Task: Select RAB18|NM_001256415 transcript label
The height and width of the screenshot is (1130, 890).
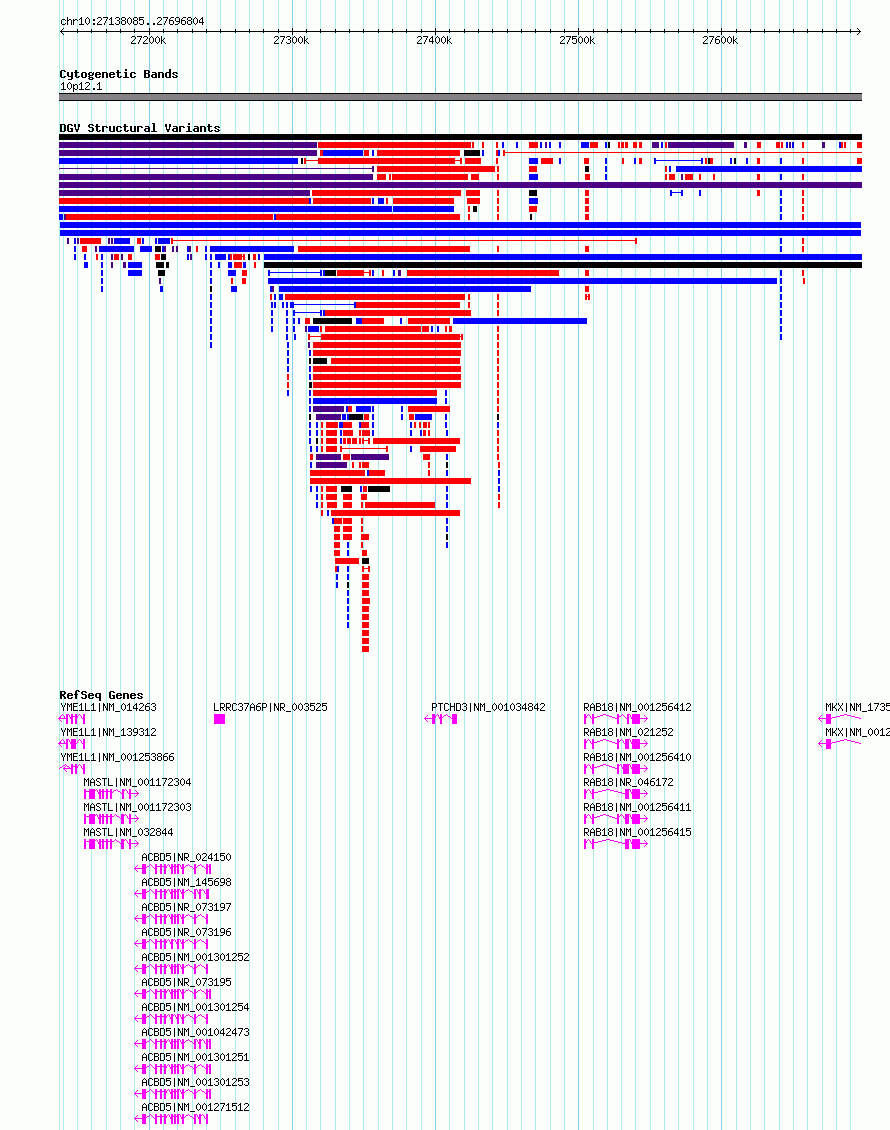Action: pos(637,832)
